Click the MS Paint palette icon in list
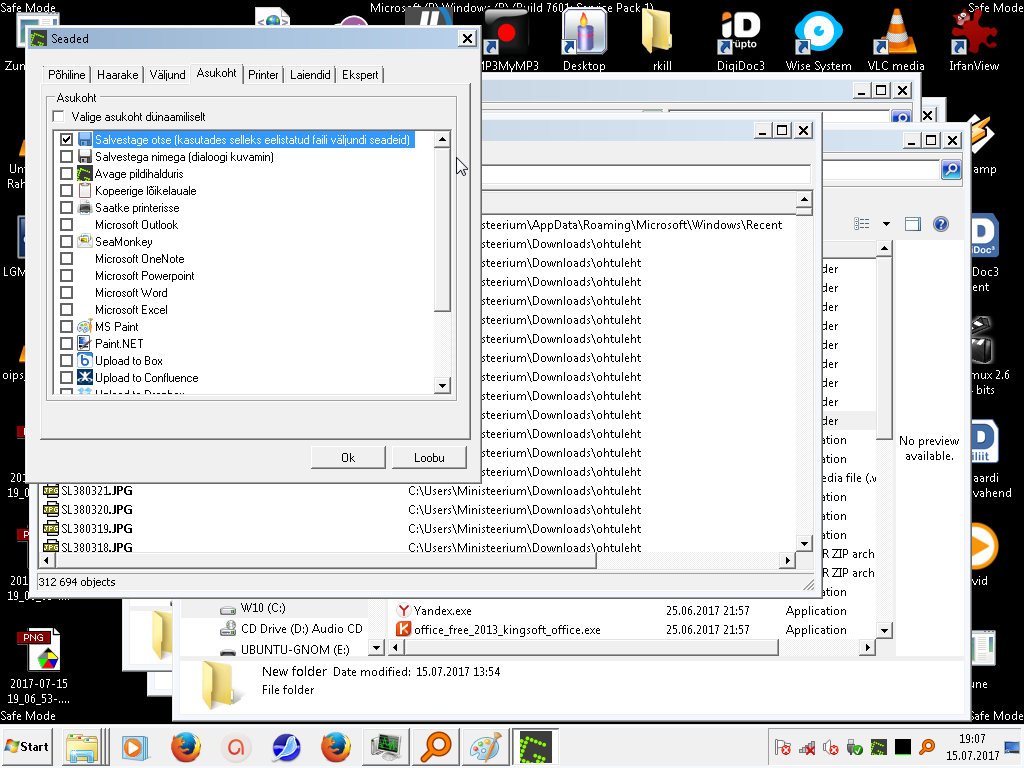1024x768 pixels. pos(85,327)
